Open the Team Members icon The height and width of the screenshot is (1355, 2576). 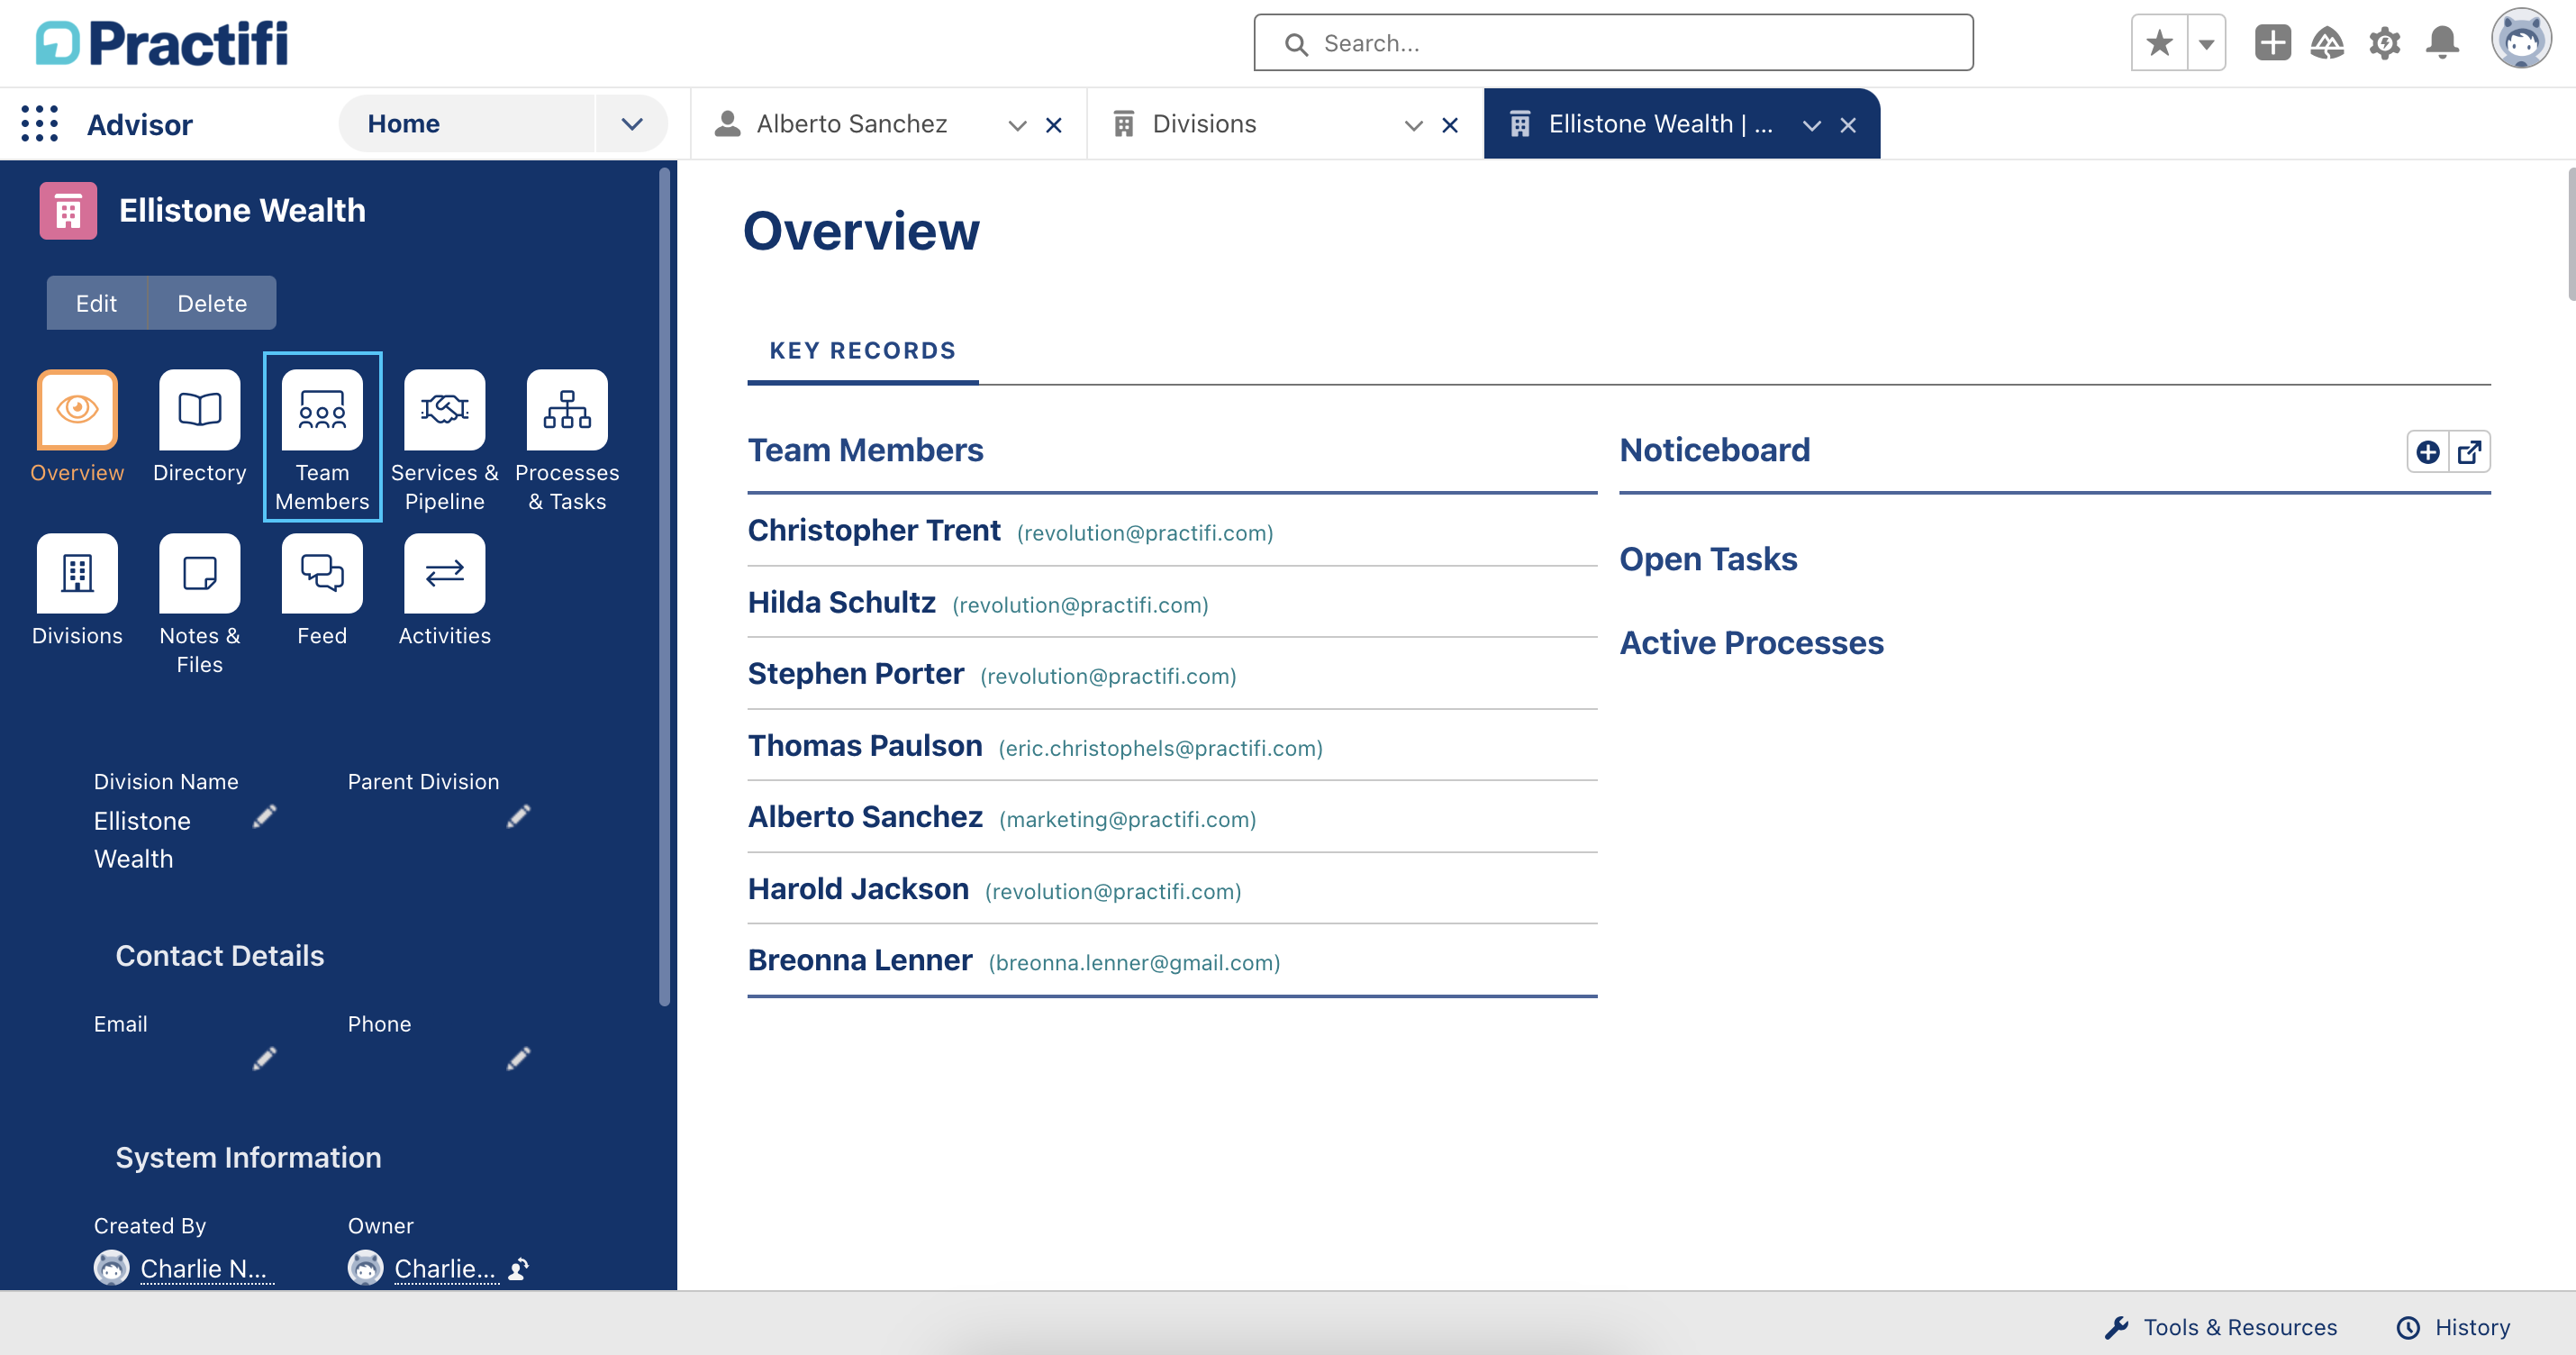[x=322, y=409]
